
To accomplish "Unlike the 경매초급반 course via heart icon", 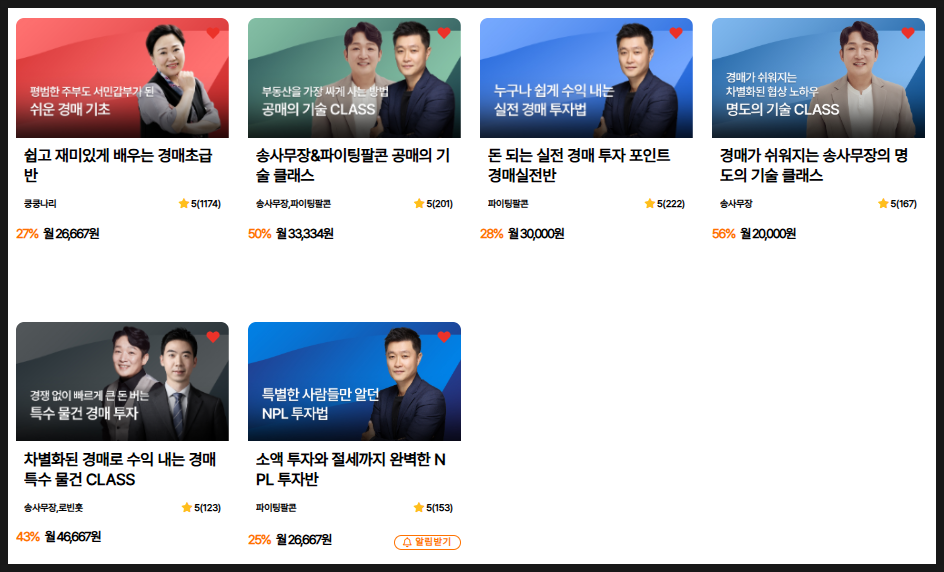I will [x=213, y=33].
